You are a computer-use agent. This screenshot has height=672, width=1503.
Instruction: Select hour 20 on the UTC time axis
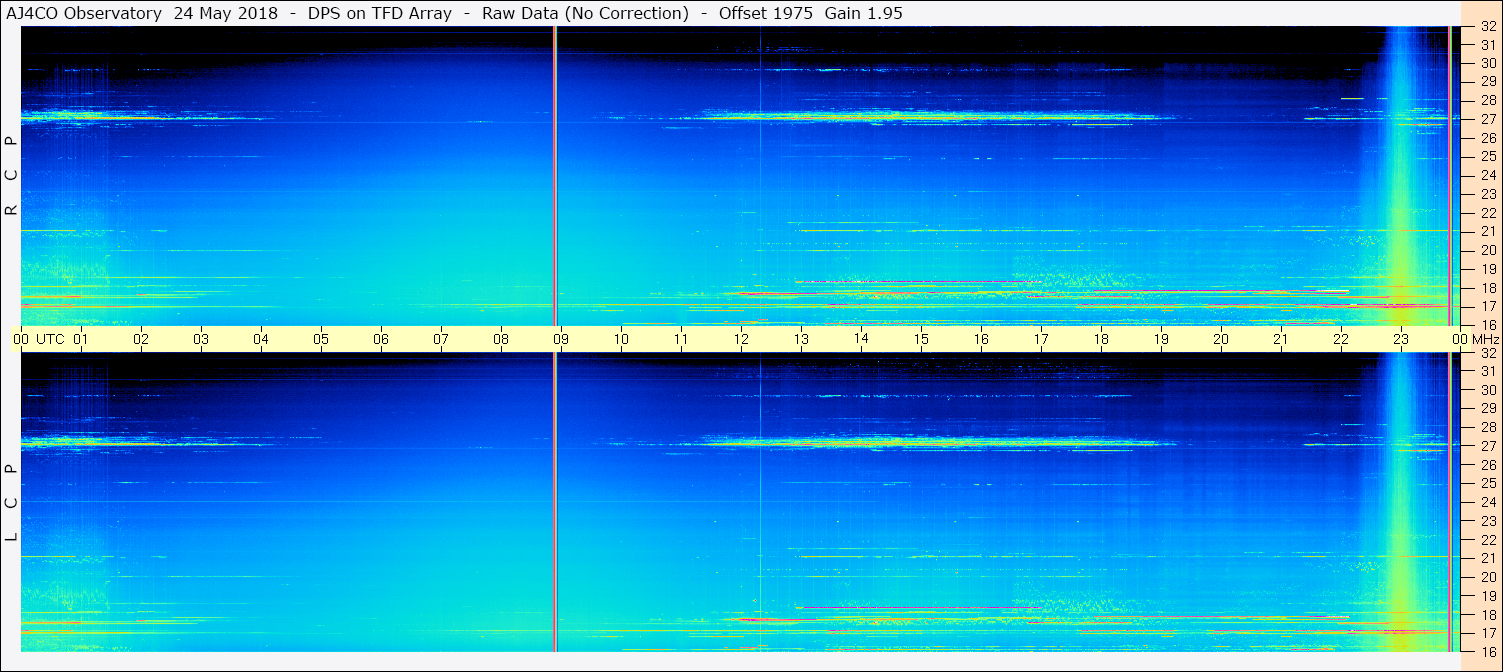(1221, 339)
